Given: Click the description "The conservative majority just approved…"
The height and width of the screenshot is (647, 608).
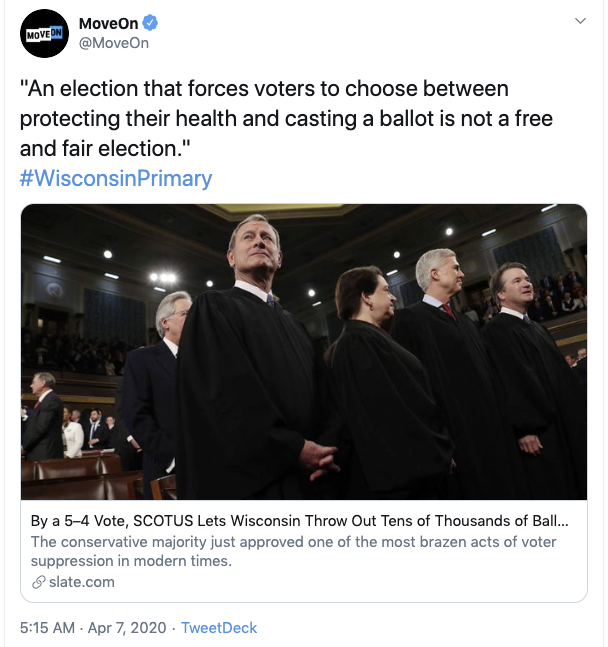Looking at the screenshot, I should click(x=294, y=542).
